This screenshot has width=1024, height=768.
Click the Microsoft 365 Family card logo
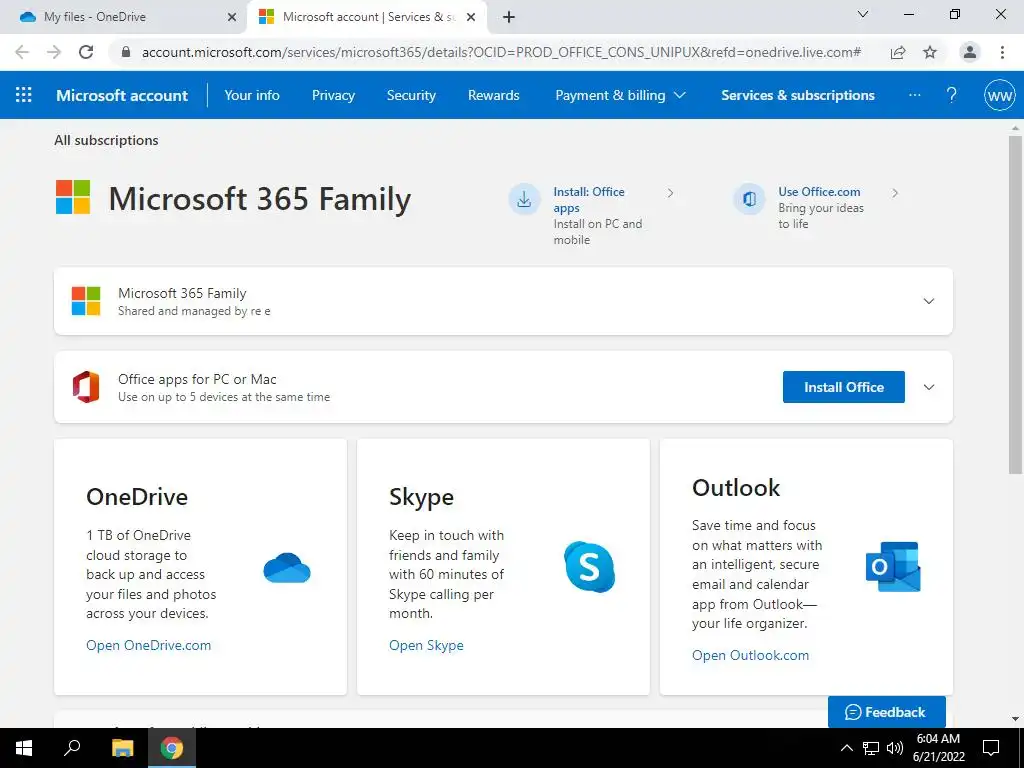[86, 301]
